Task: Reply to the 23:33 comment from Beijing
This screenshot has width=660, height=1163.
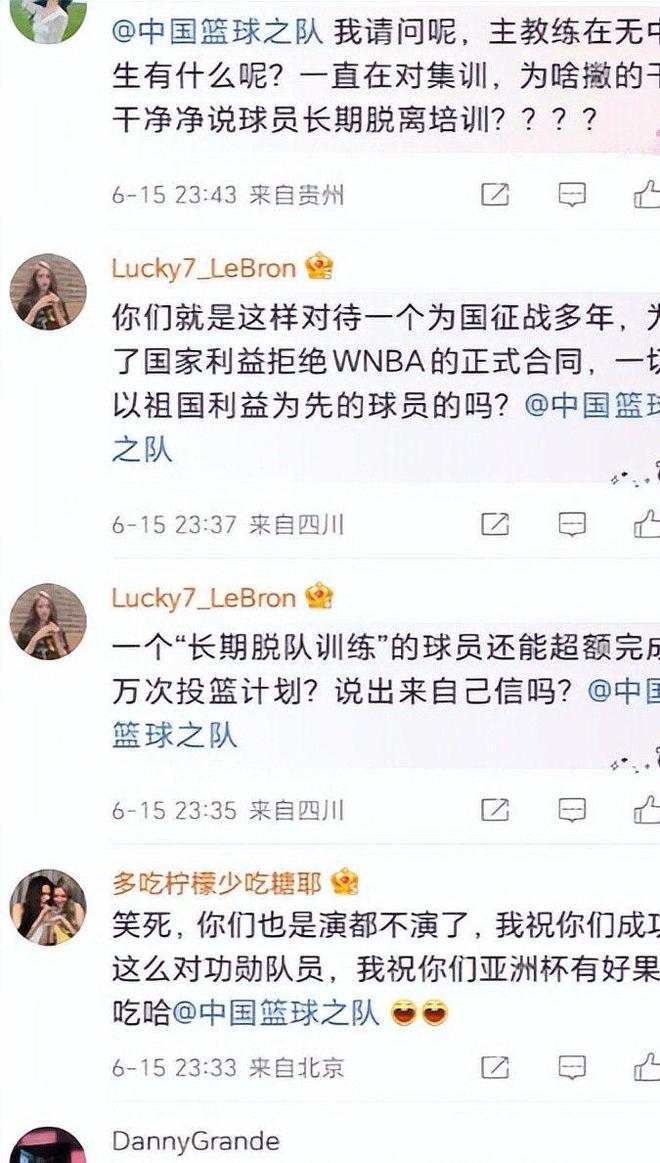Action: (572, 1067)
